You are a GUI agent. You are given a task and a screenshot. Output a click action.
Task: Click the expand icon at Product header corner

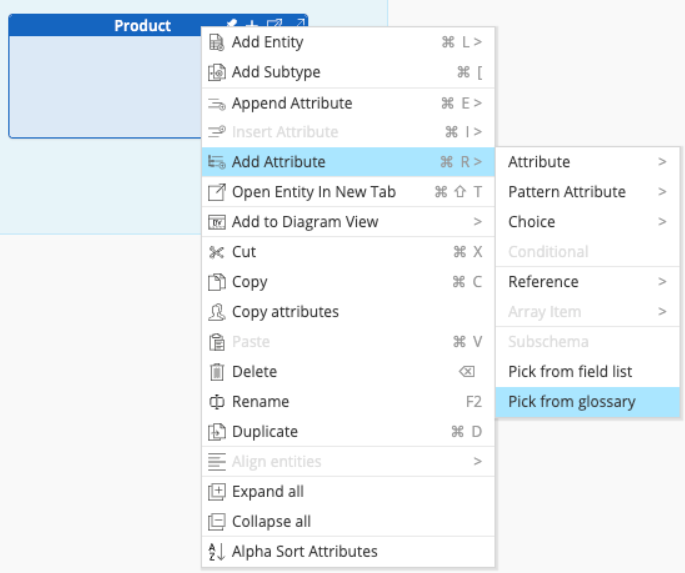point(299,23)
